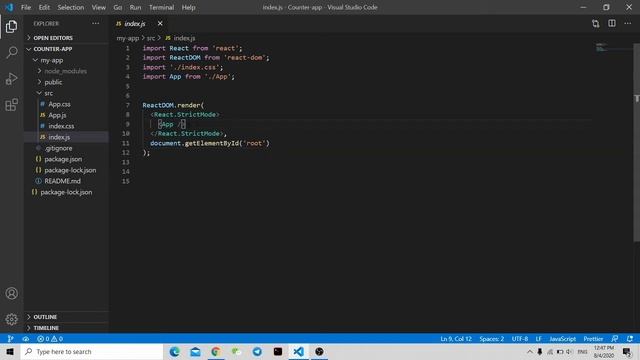Open Telegram from the taskbar
640x360 pixels.
click(257, 351)
